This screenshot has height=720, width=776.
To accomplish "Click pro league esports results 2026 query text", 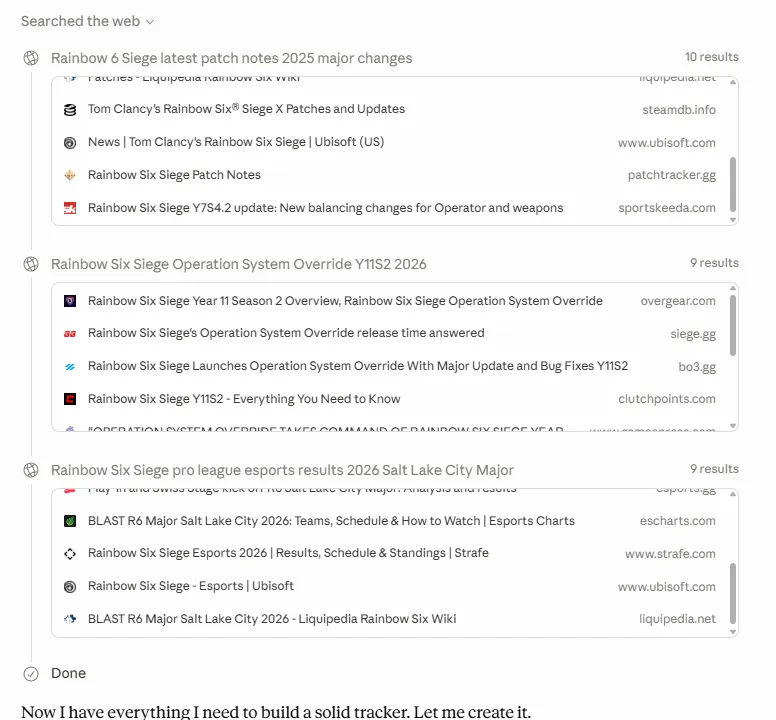I will pos(283,470).
